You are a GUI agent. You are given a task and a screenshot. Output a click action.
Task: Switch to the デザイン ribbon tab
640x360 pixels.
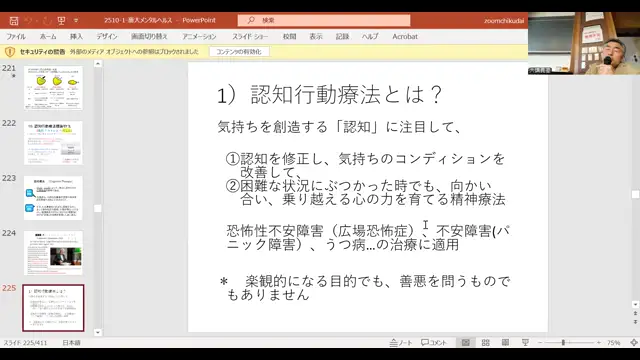coord(107,36)
